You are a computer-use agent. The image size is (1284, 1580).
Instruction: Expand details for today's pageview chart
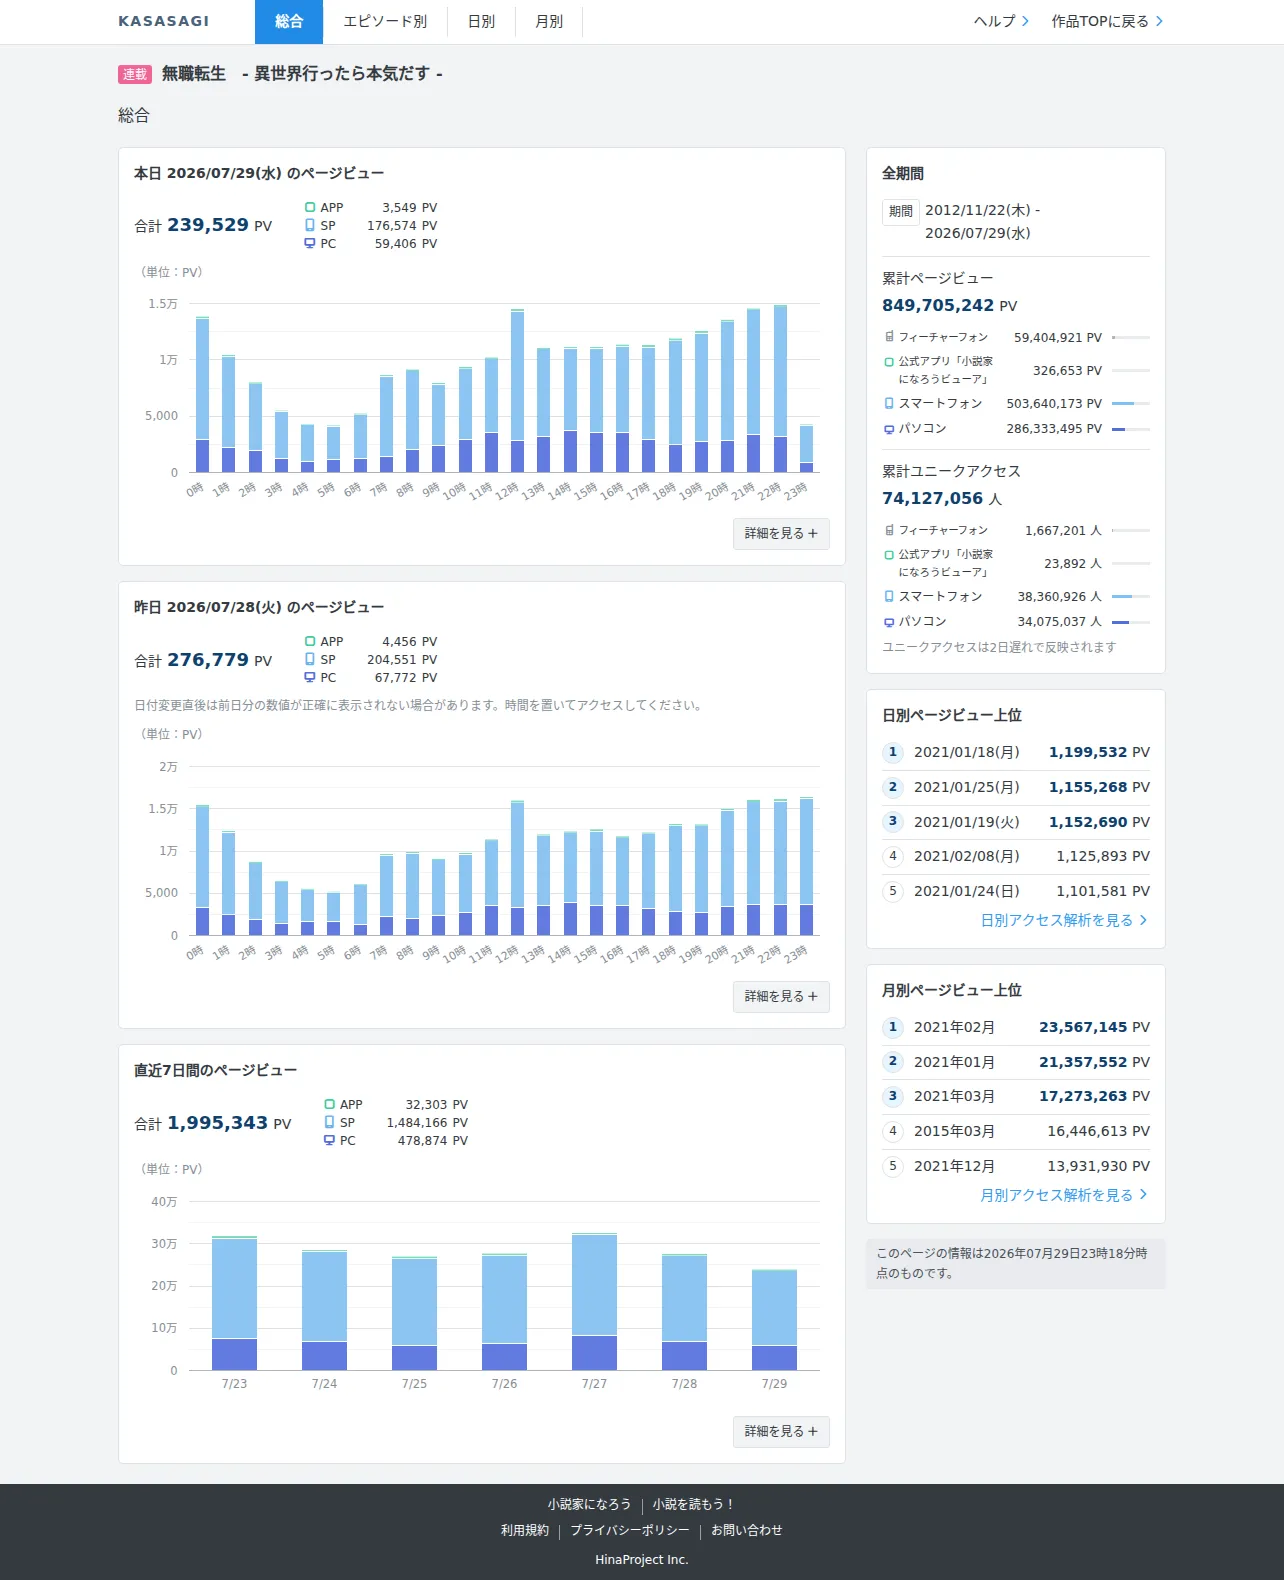point(781,534)
